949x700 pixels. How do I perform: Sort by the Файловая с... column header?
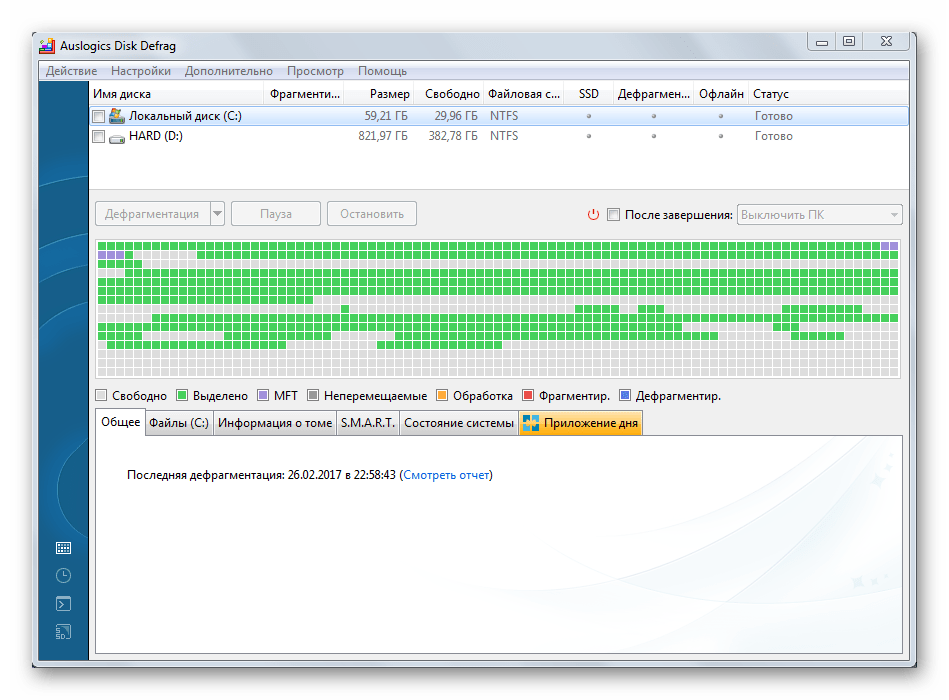click(x=524, y=94)
